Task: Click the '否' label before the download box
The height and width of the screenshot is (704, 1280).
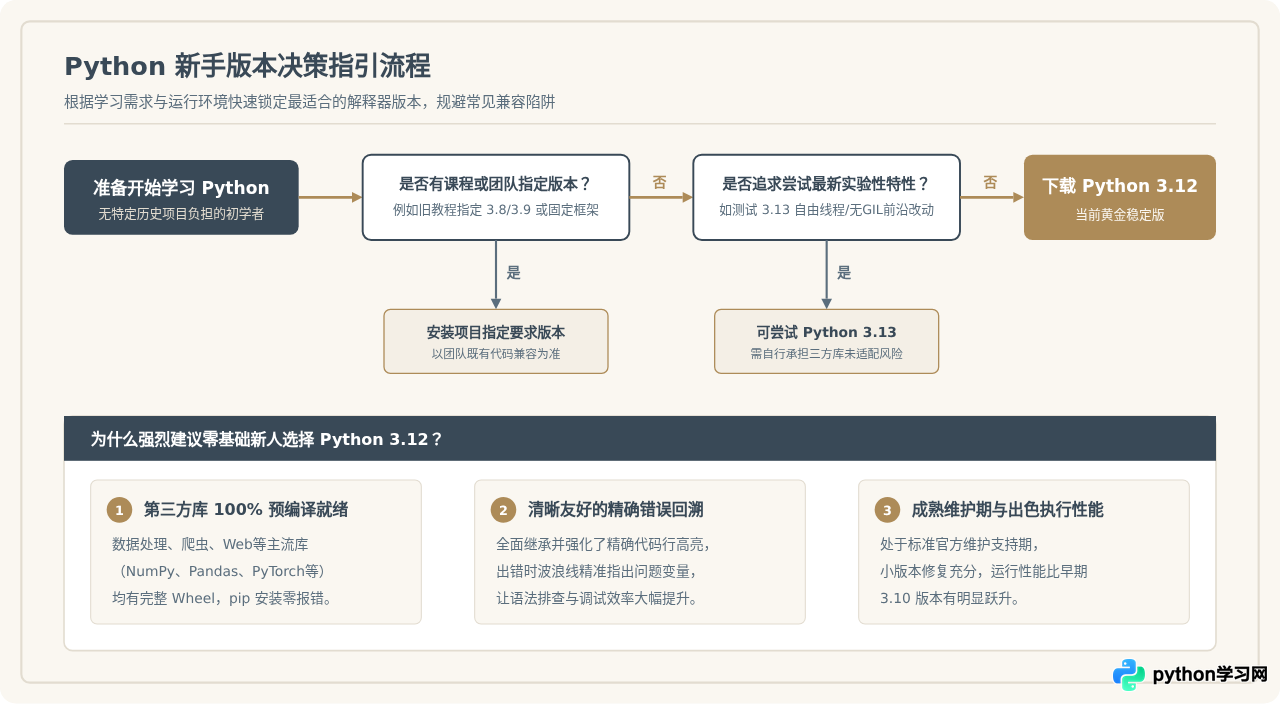Action: 990,182
